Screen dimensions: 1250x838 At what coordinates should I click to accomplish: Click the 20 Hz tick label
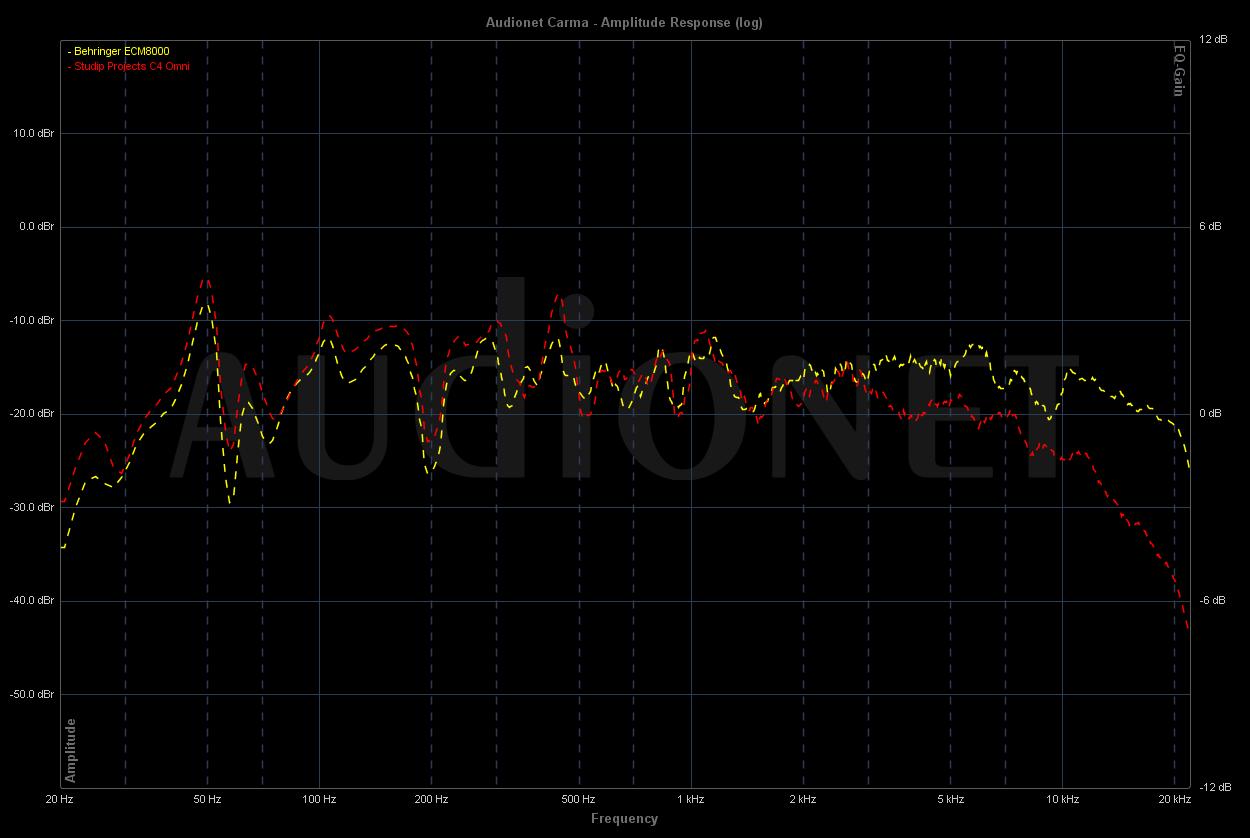(59, 800)
